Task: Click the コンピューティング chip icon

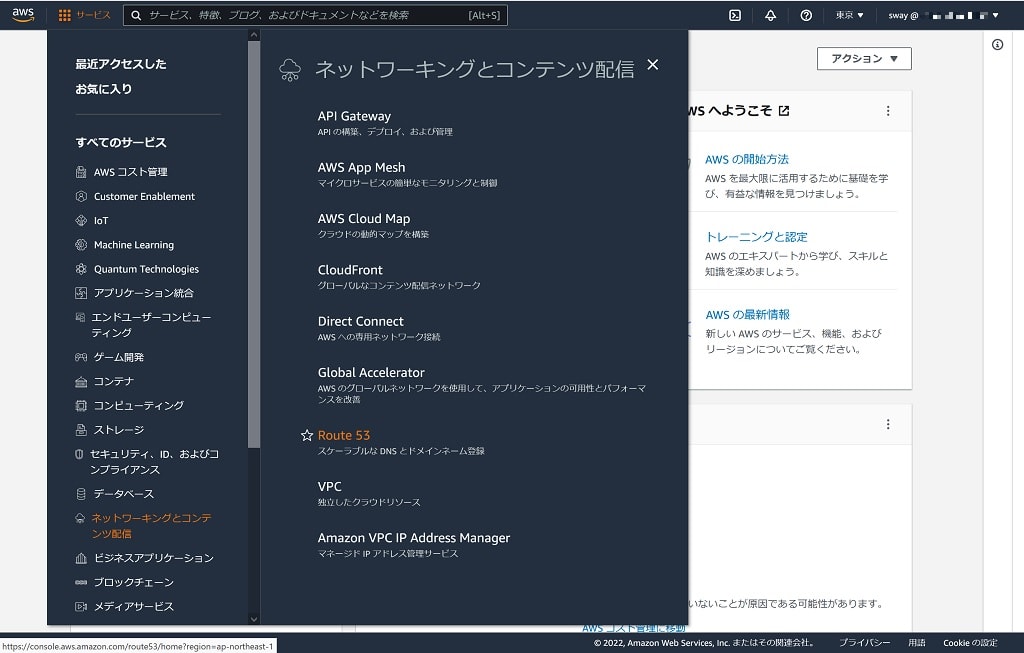Action: pyautogui.click(x=81, y=406)
